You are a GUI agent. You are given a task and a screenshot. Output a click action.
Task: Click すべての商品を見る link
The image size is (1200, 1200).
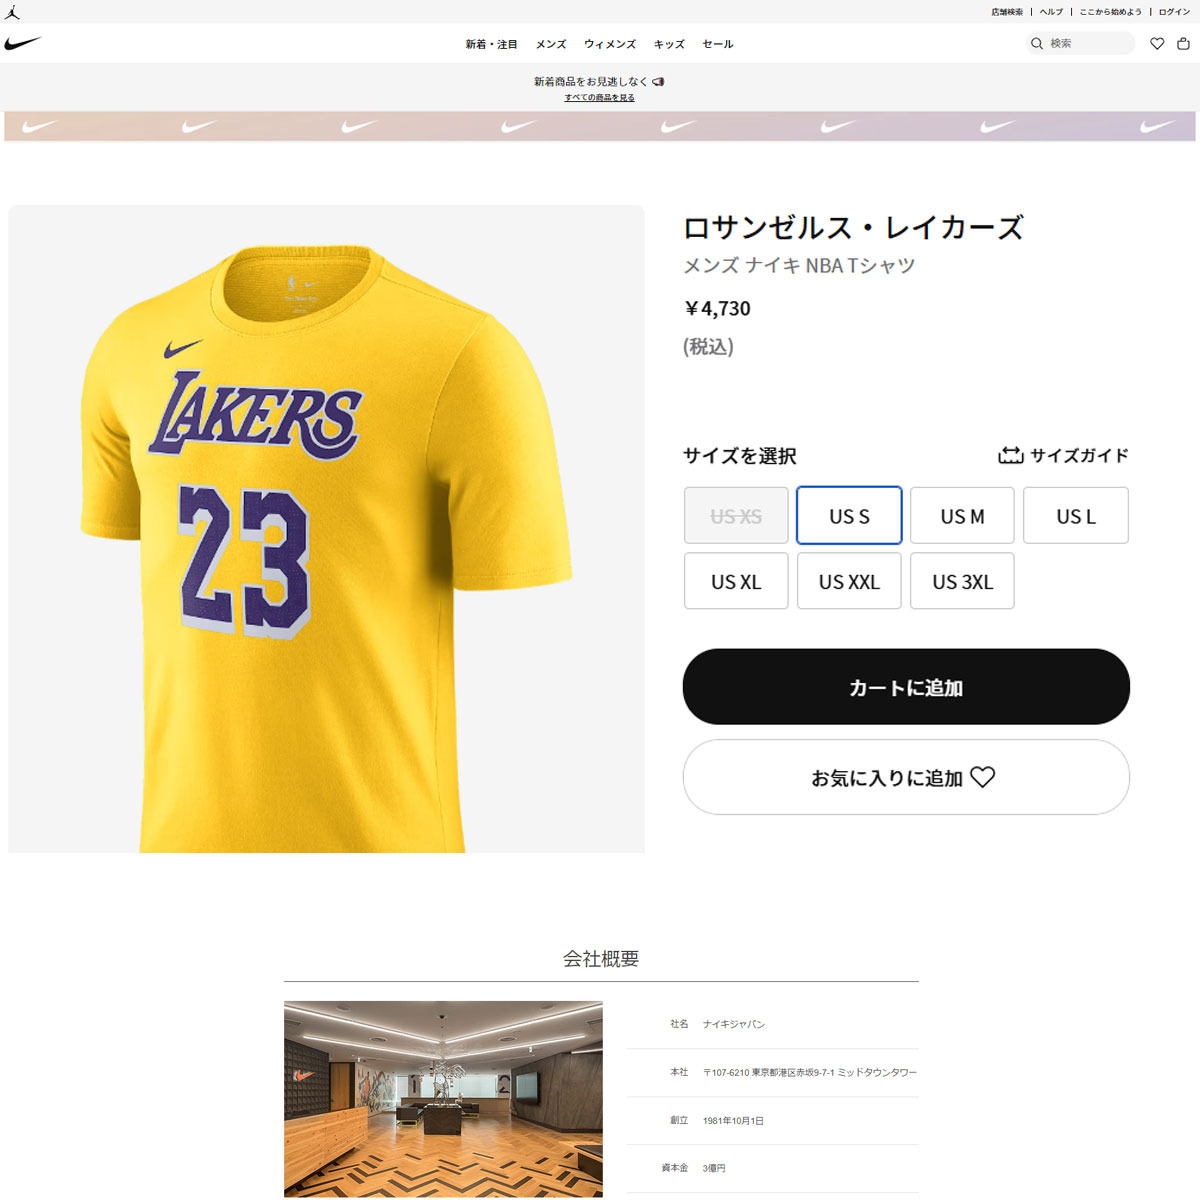point(599,97)
